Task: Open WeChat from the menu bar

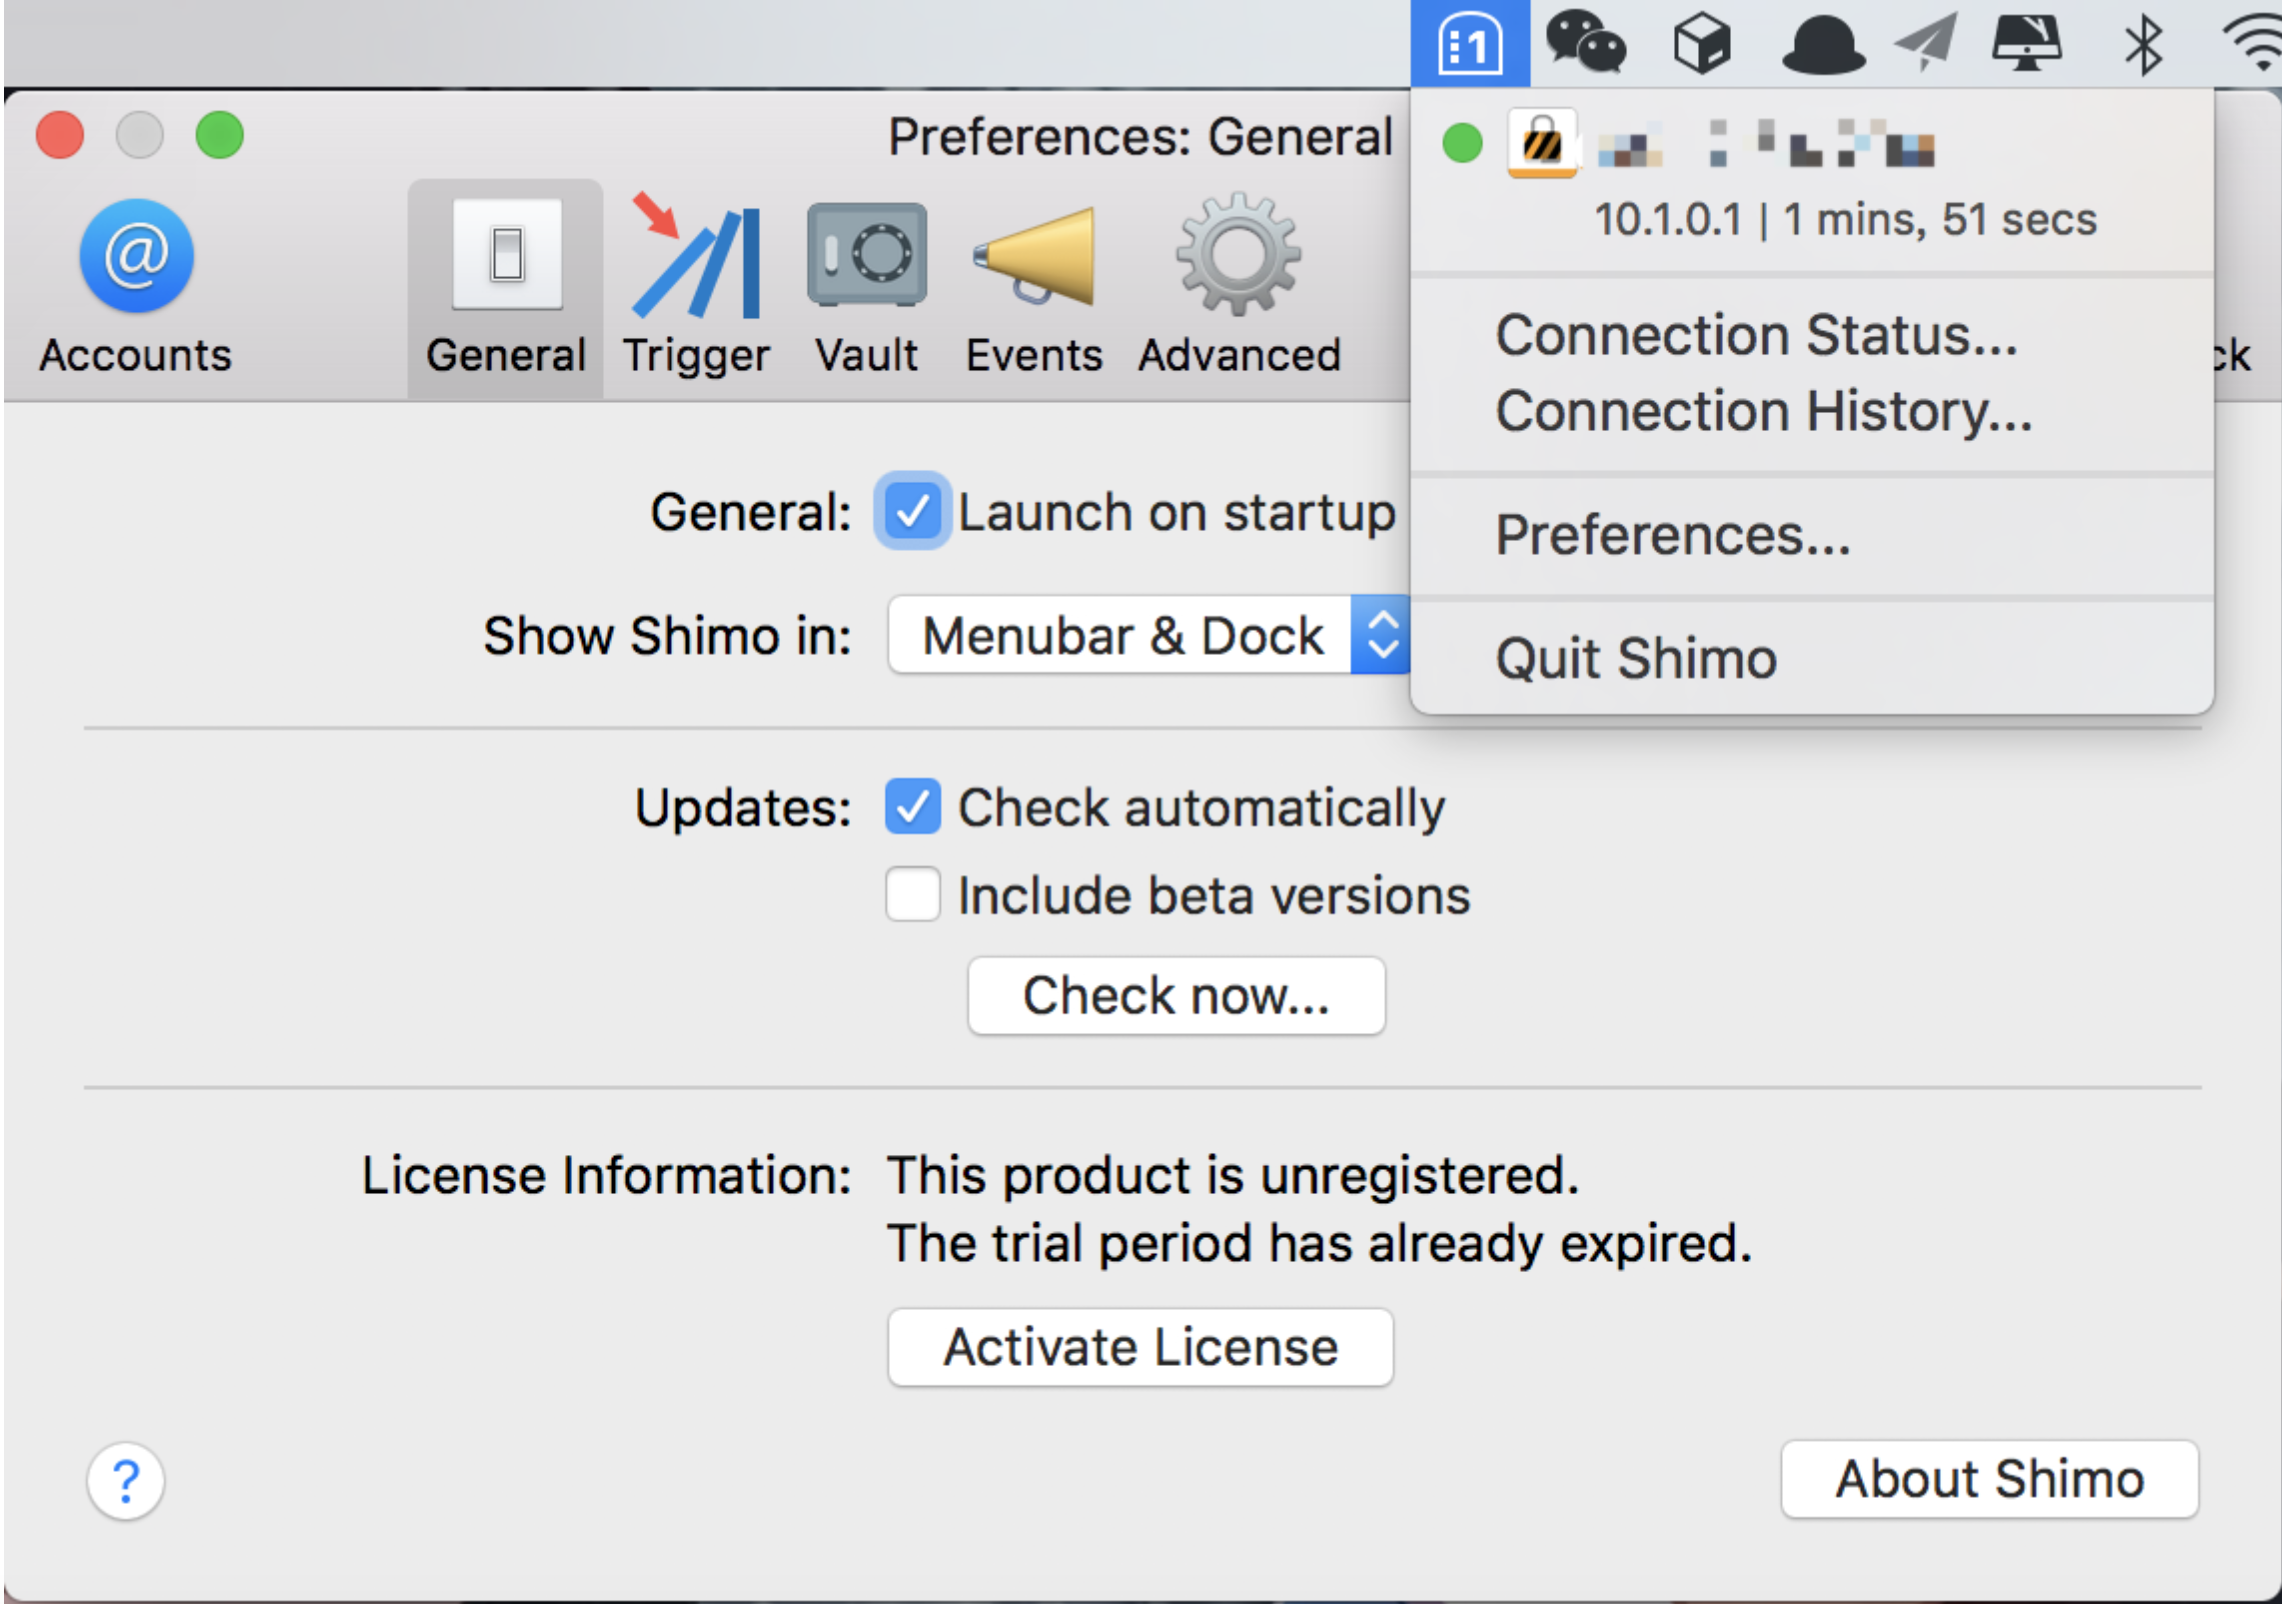Action: (x=1586, y=43)
